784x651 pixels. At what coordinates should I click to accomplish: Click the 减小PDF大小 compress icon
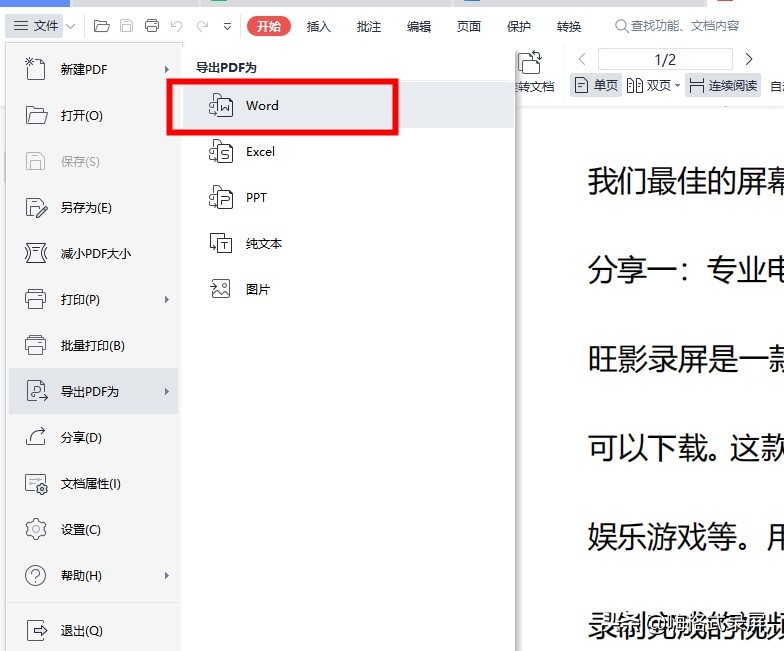pyautogui.click(x=36, y=253)
